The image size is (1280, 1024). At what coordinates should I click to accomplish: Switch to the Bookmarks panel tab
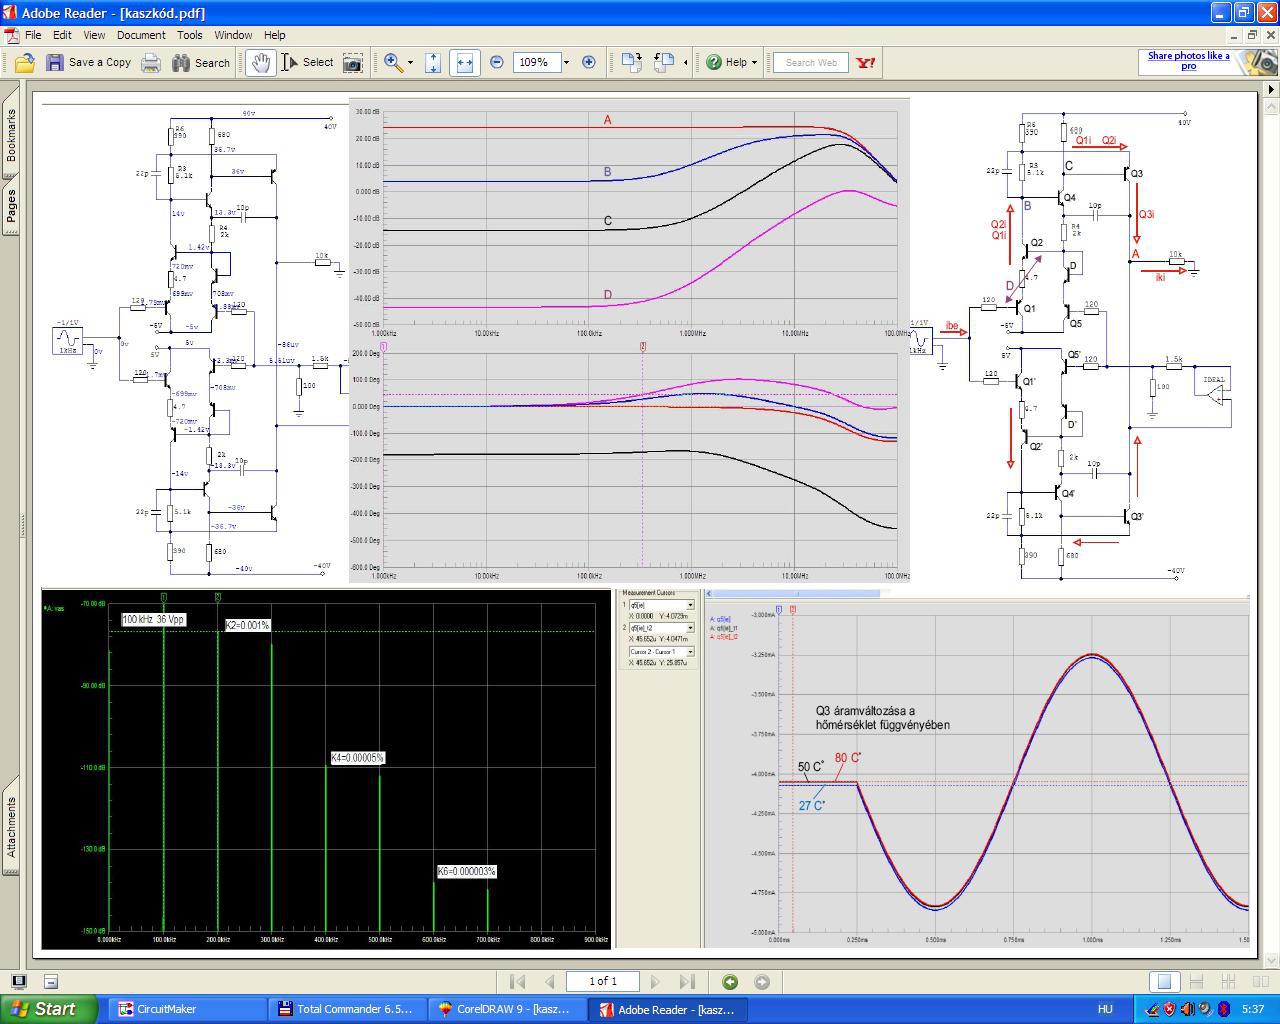(x=11, y=135)
